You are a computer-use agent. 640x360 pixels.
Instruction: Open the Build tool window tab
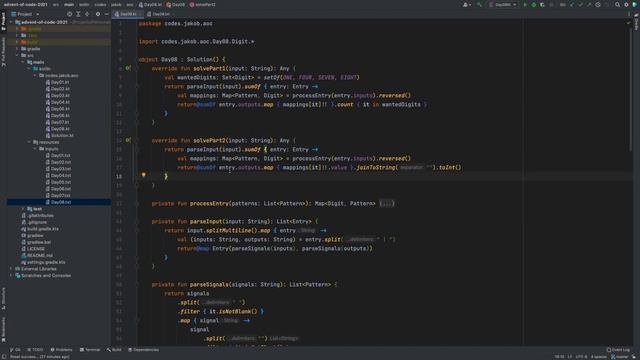(x=114, y=350)
